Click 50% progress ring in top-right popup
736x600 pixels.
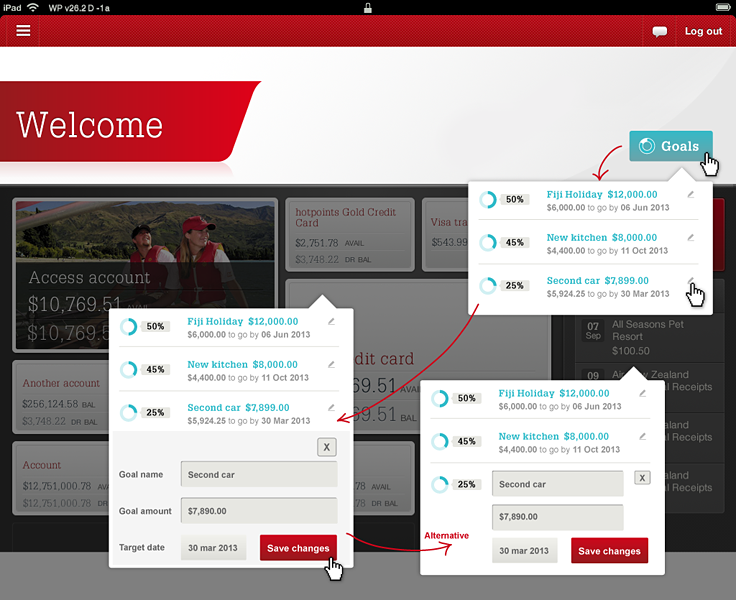point(488,200)
